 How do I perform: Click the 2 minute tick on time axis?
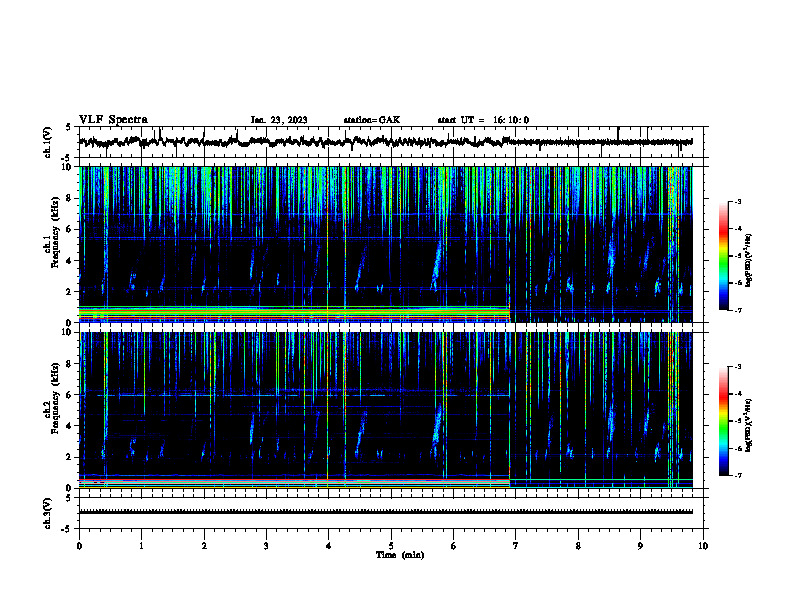click(204, 546)
